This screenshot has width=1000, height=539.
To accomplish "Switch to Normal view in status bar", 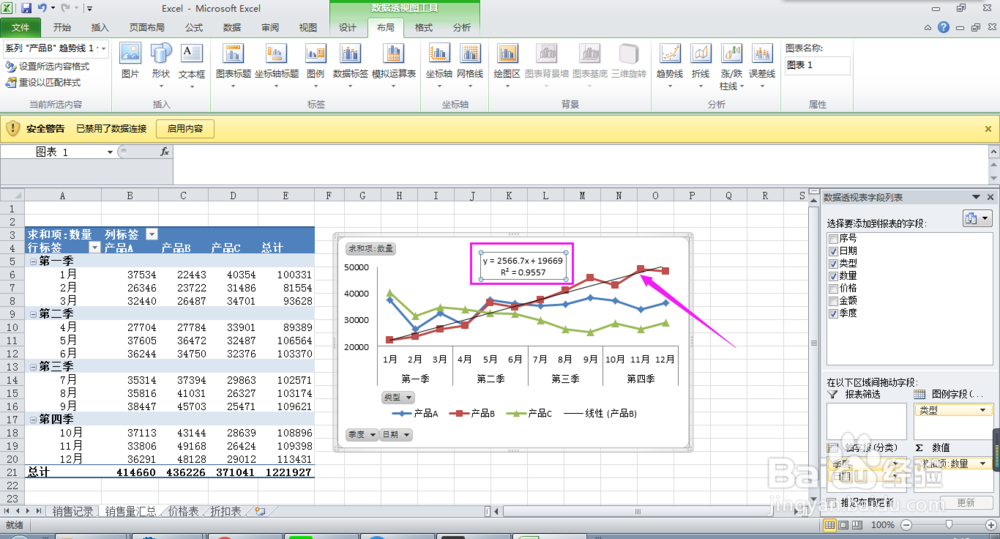I will coord(829,525).
